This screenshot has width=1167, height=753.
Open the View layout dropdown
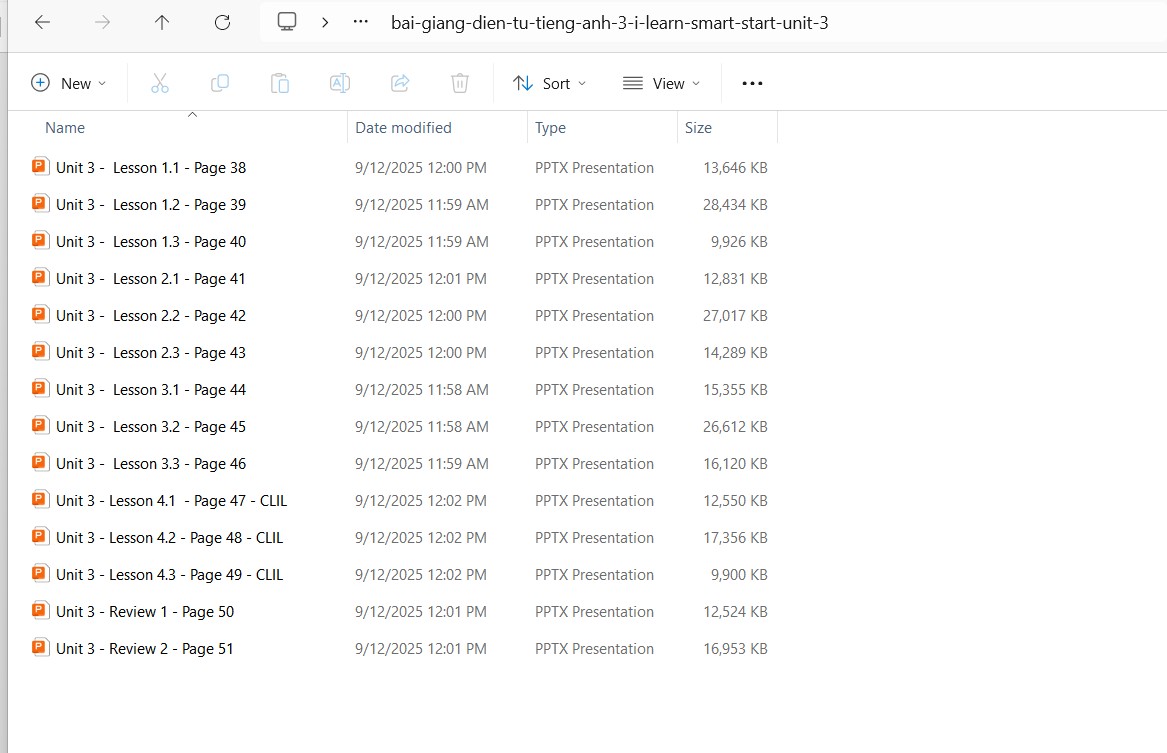point(661,84)
